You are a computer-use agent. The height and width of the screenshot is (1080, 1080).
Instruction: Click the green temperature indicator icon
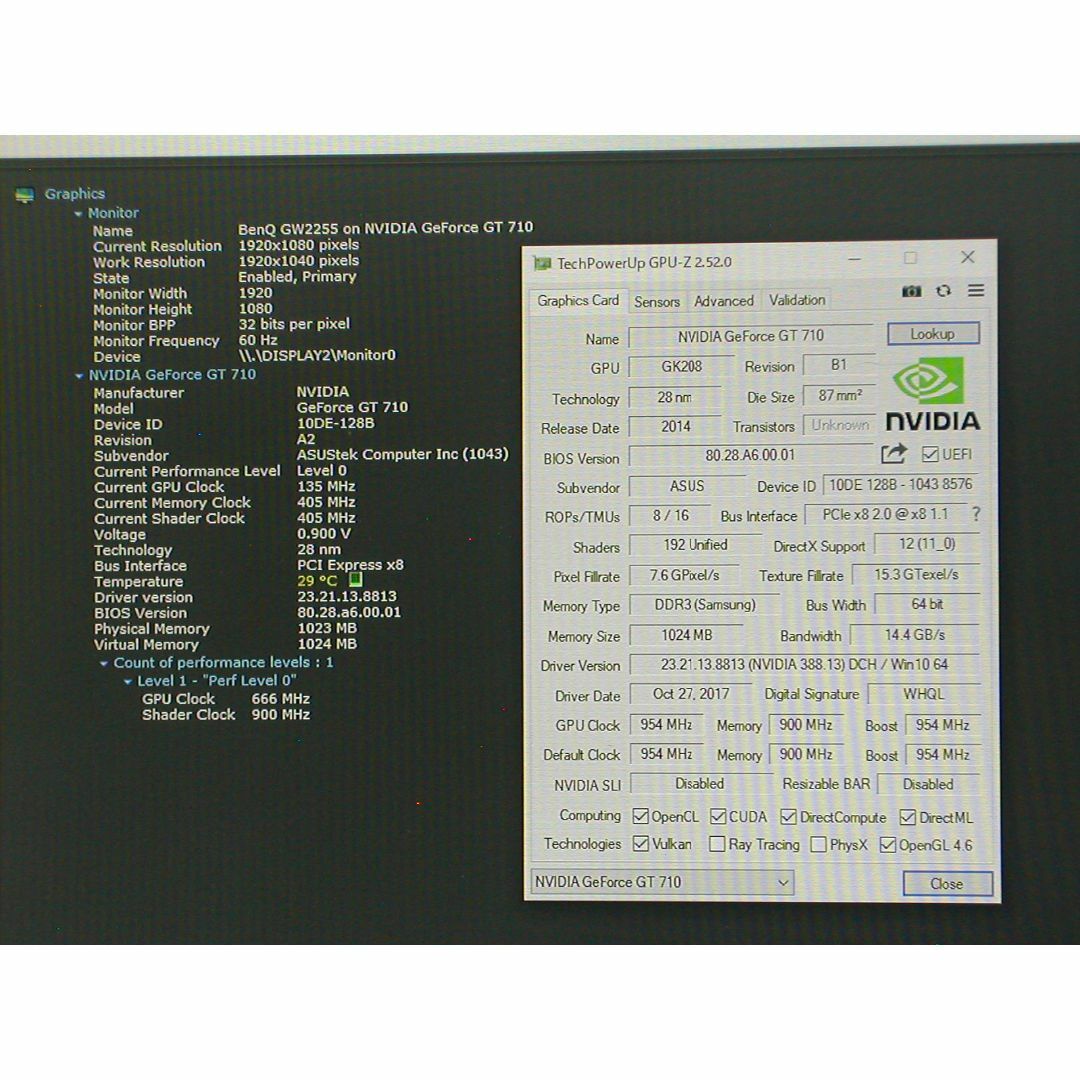pyautogui.click(x=355, y=579)
